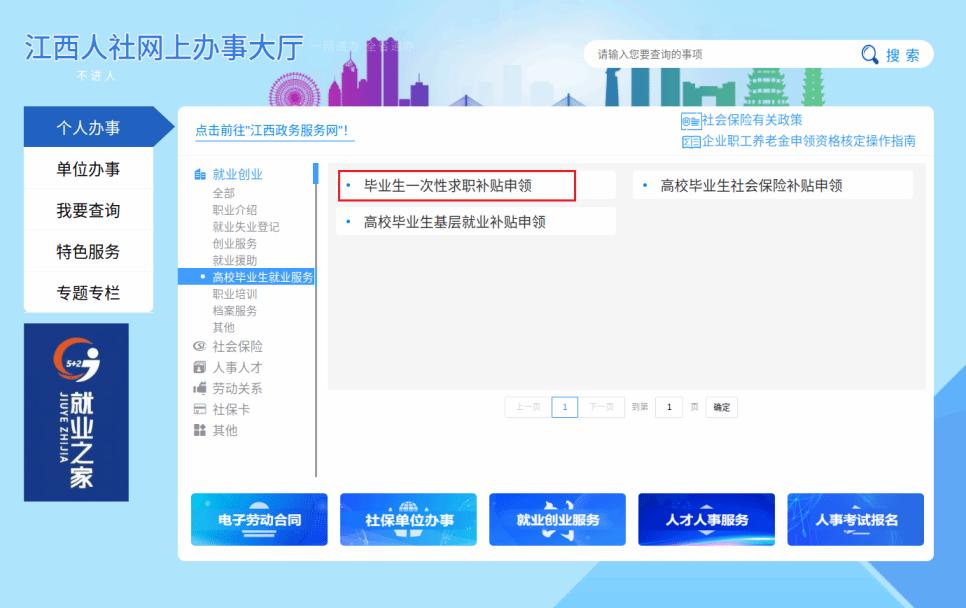Viewport: 966px width, 608px height.
Task: Click the 社保卡 card icon
Action: 200,409
